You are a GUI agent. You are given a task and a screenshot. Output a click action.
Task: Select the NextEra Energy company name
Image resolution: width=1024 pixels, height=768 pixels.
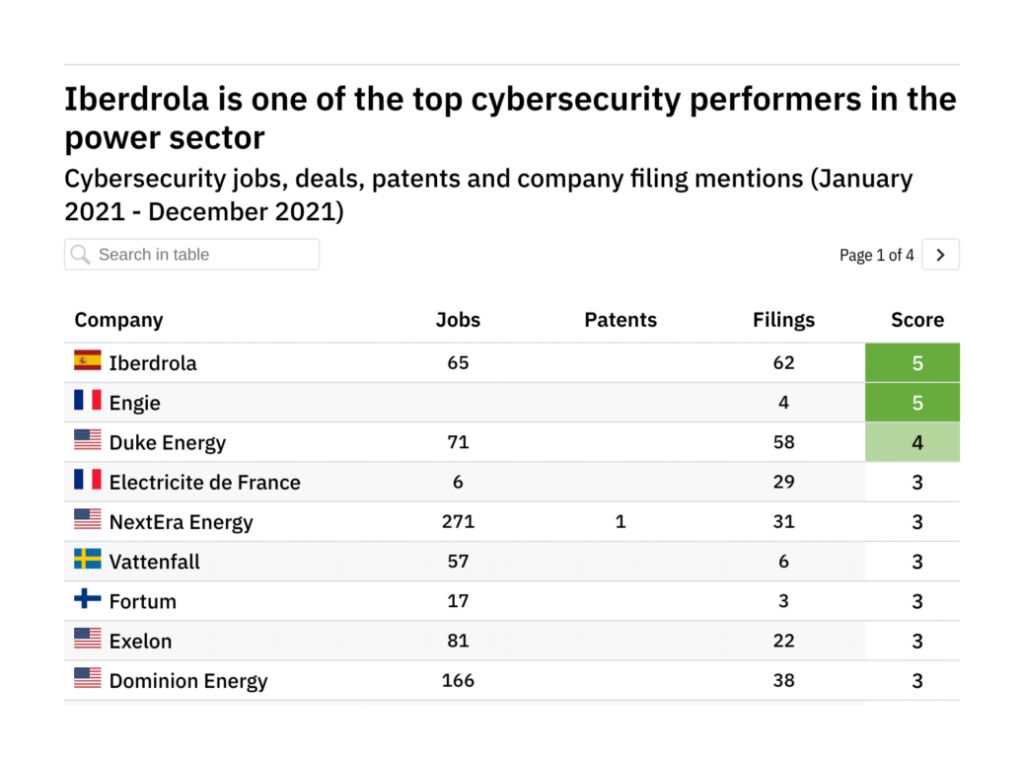pyautogui.click(x=181, y=522)
